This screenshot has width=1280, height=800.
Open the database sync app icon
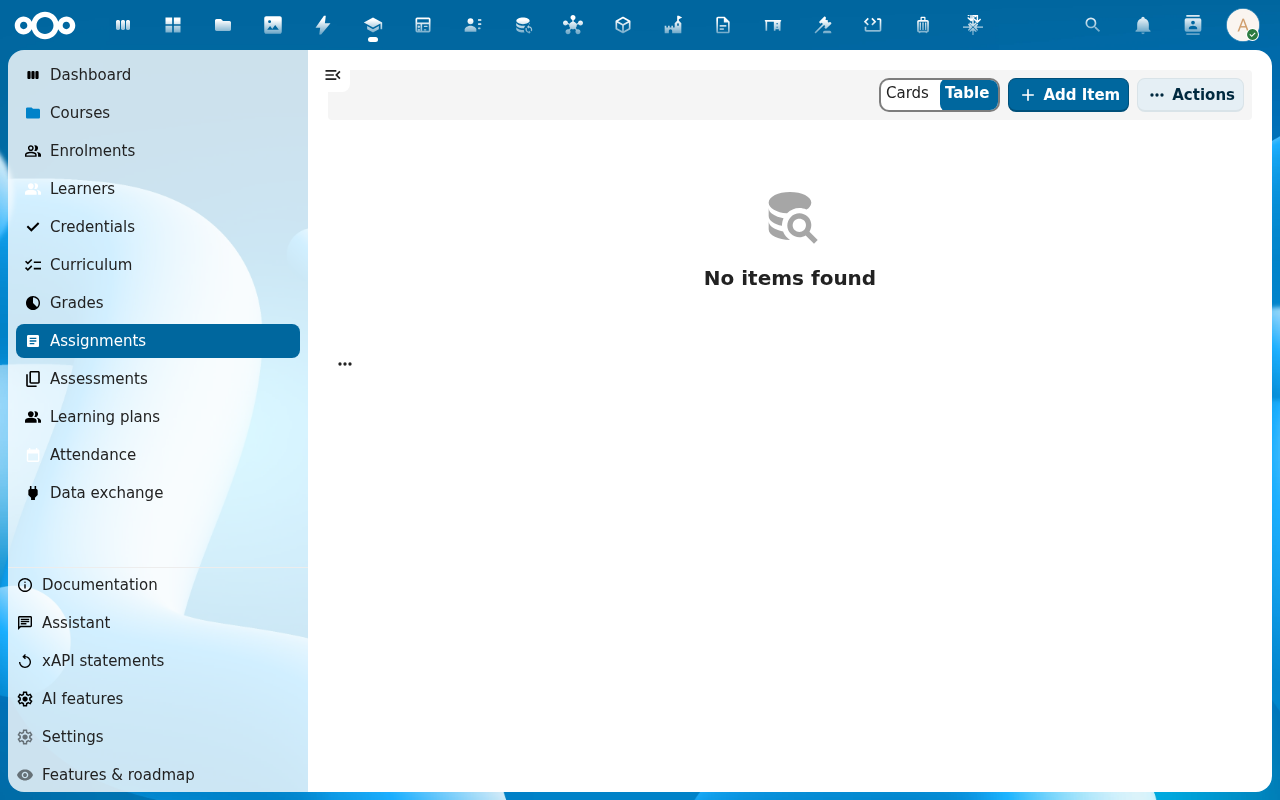(523, 25)
